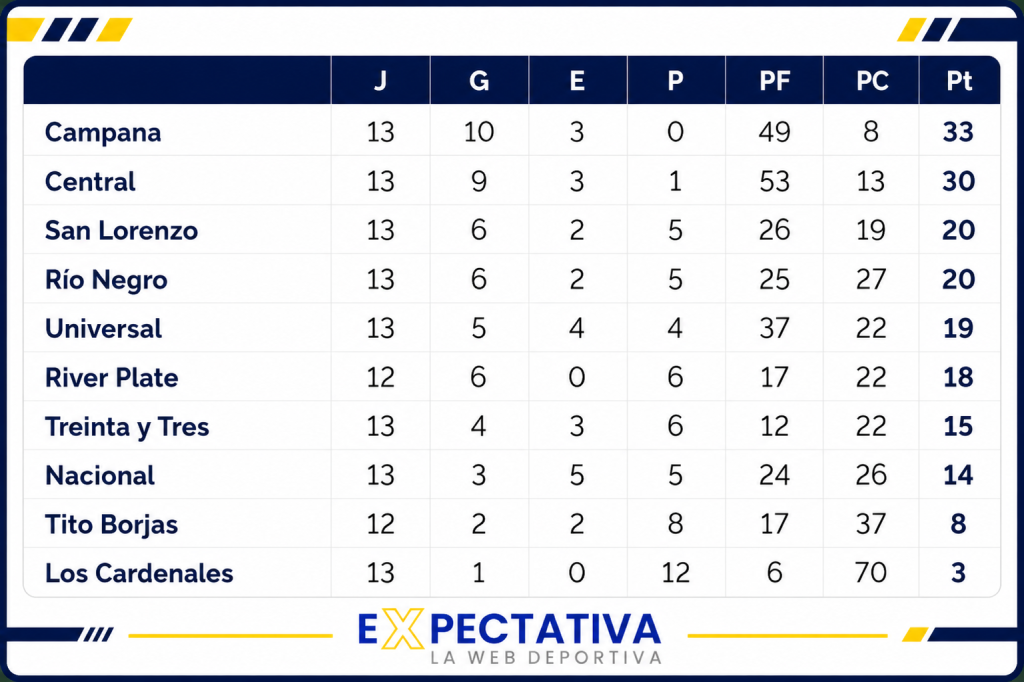Select the Central team row name
The width and height of the screenshot is (1024, 682).
(90, 181)
